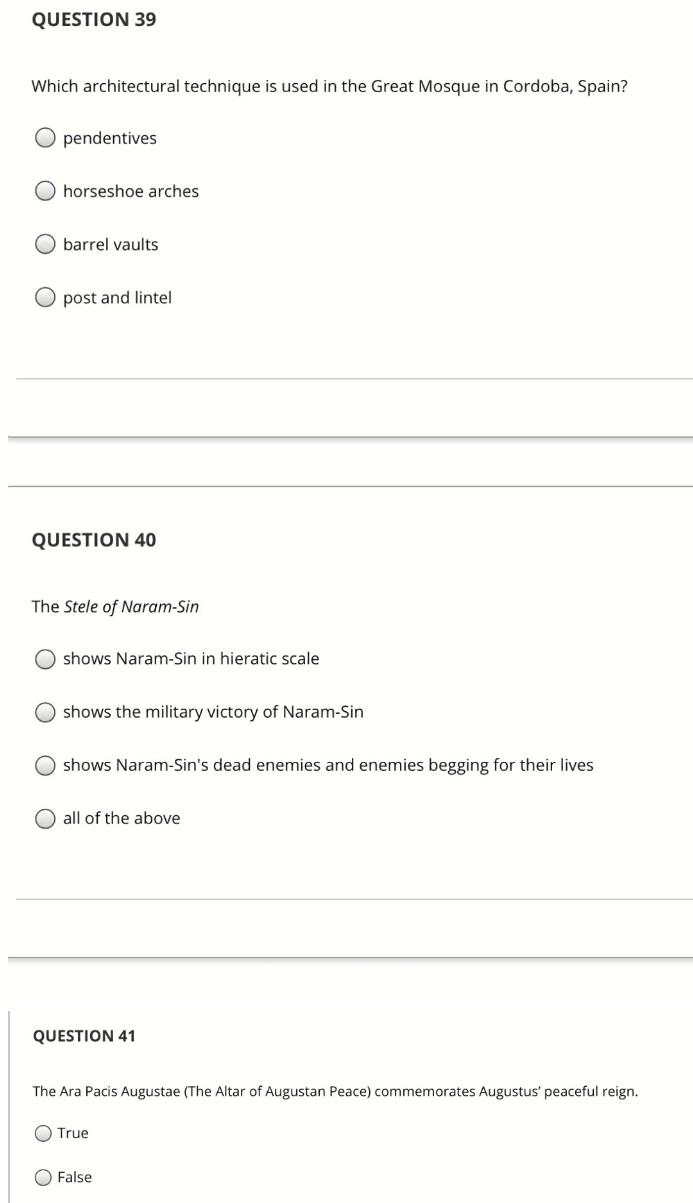Image resolution: width=693 pixels, height=1203 pixels.
Task: Select the pendentives answer option
Action: pos(44,138)
